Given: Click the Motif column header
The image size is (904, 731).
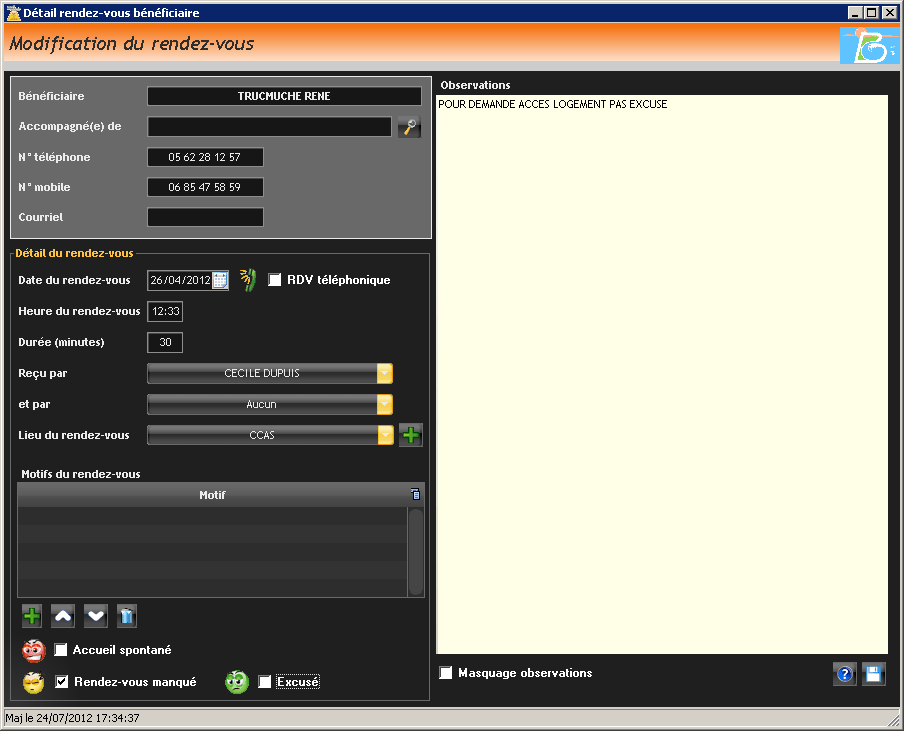Looking at the screenshot, I should 212,495.
